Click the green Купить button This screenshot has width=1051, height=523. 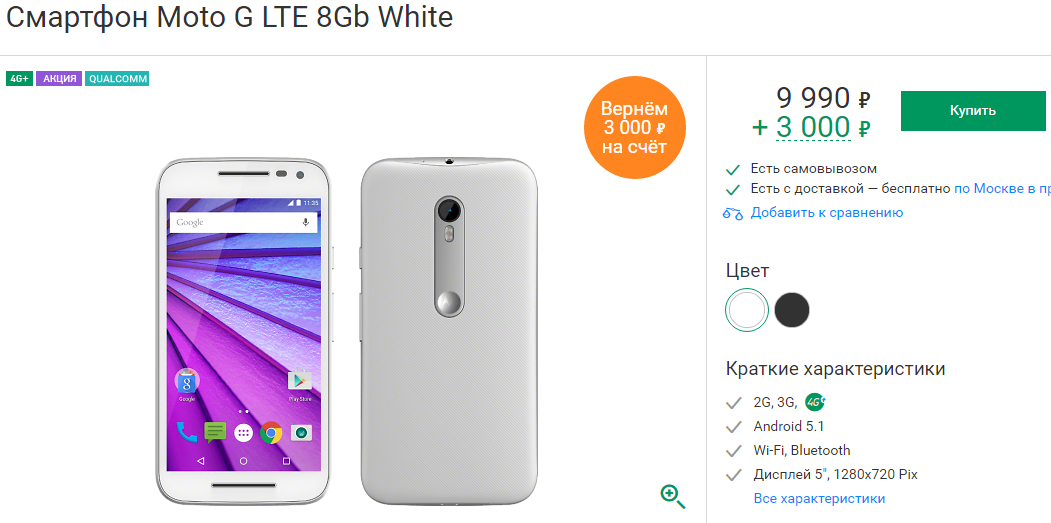point(973,111)
